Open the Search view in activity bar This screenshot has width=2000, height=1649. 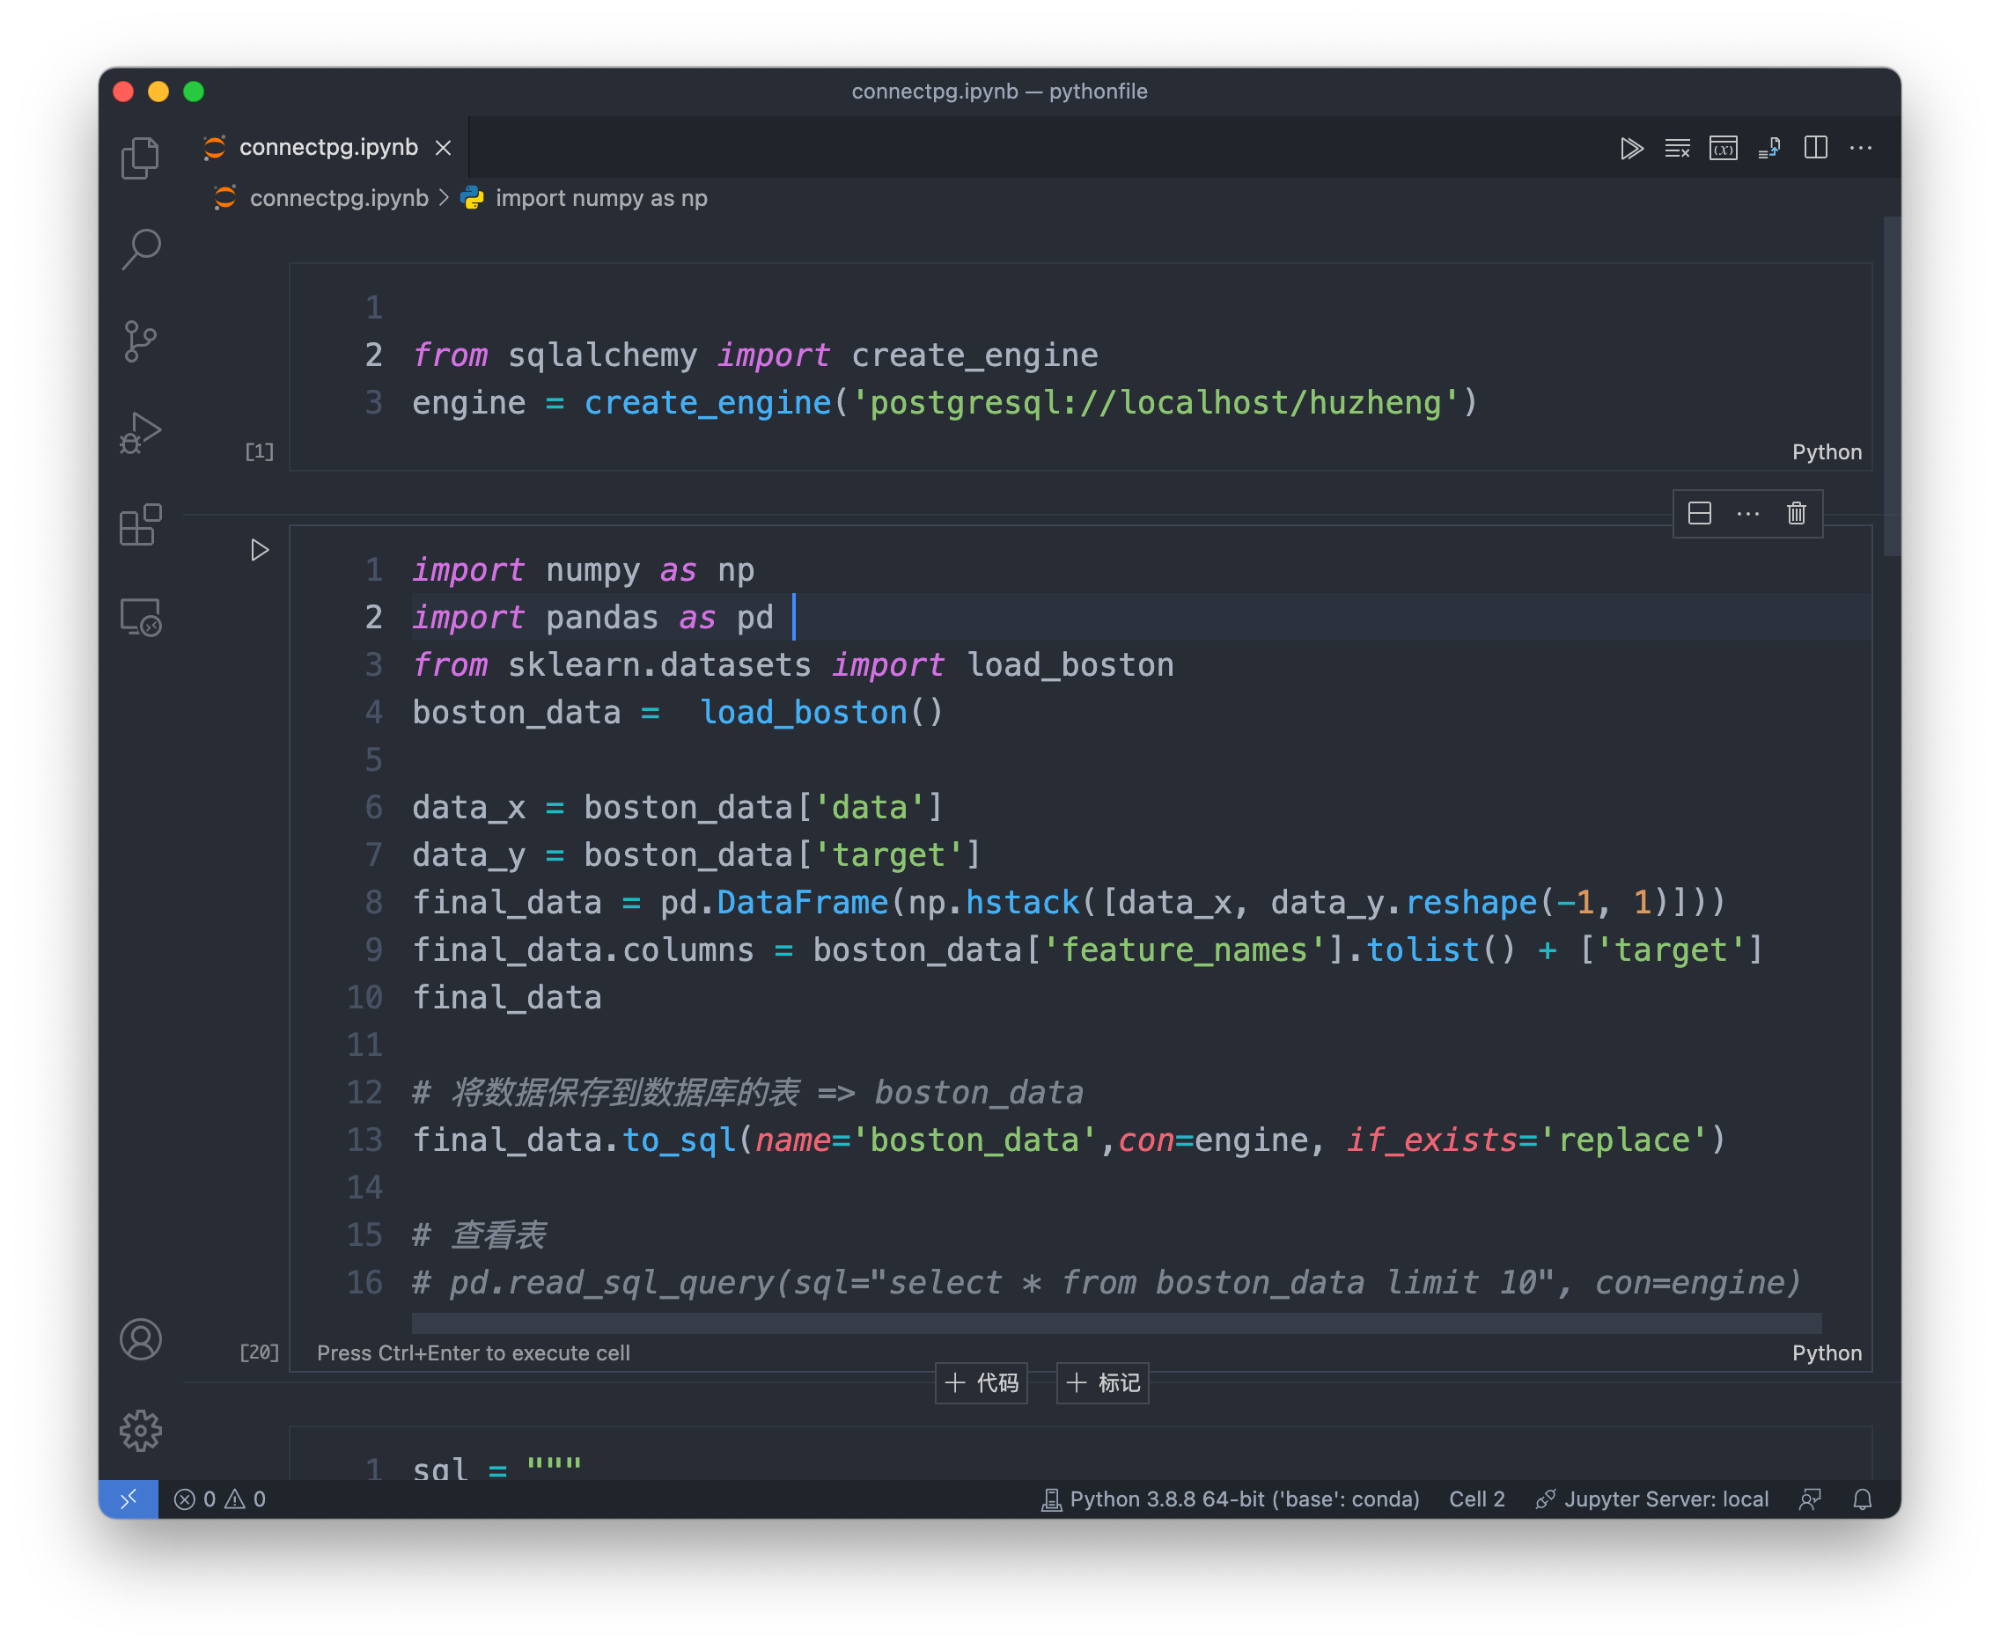(140, 249)
